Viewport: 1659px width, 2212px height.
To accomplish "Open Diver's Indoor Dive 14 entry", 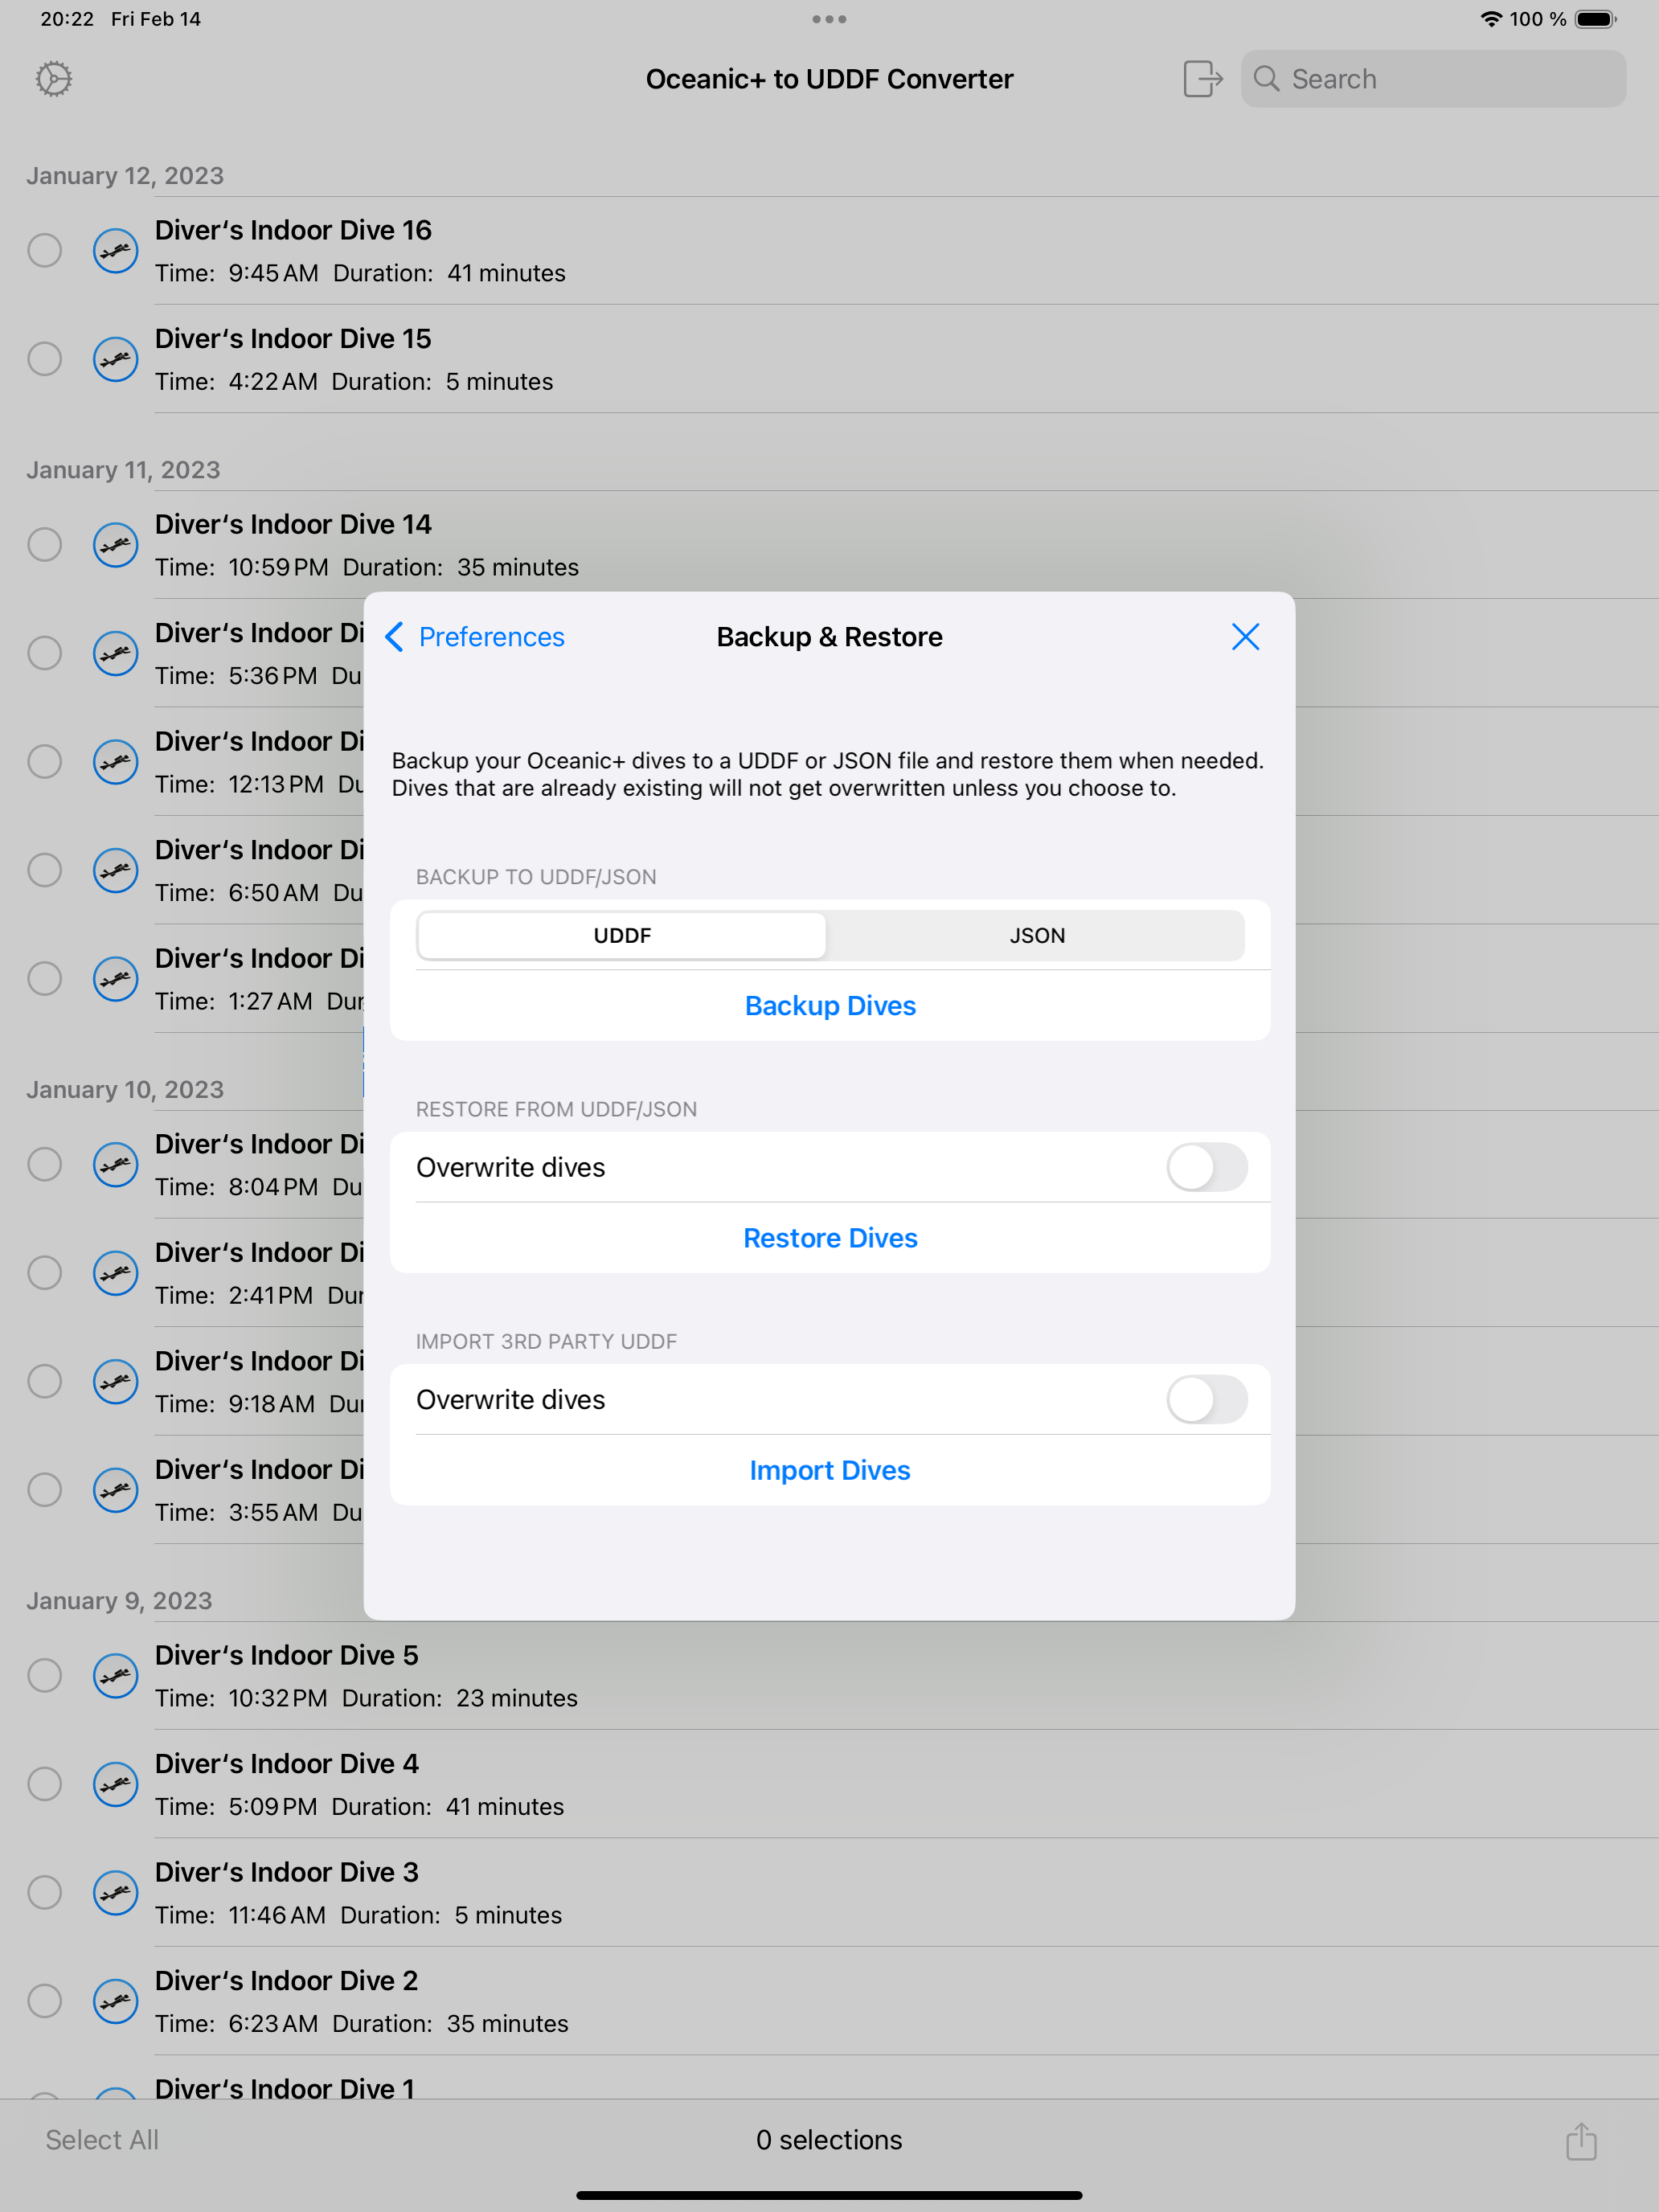I will 829,545.
